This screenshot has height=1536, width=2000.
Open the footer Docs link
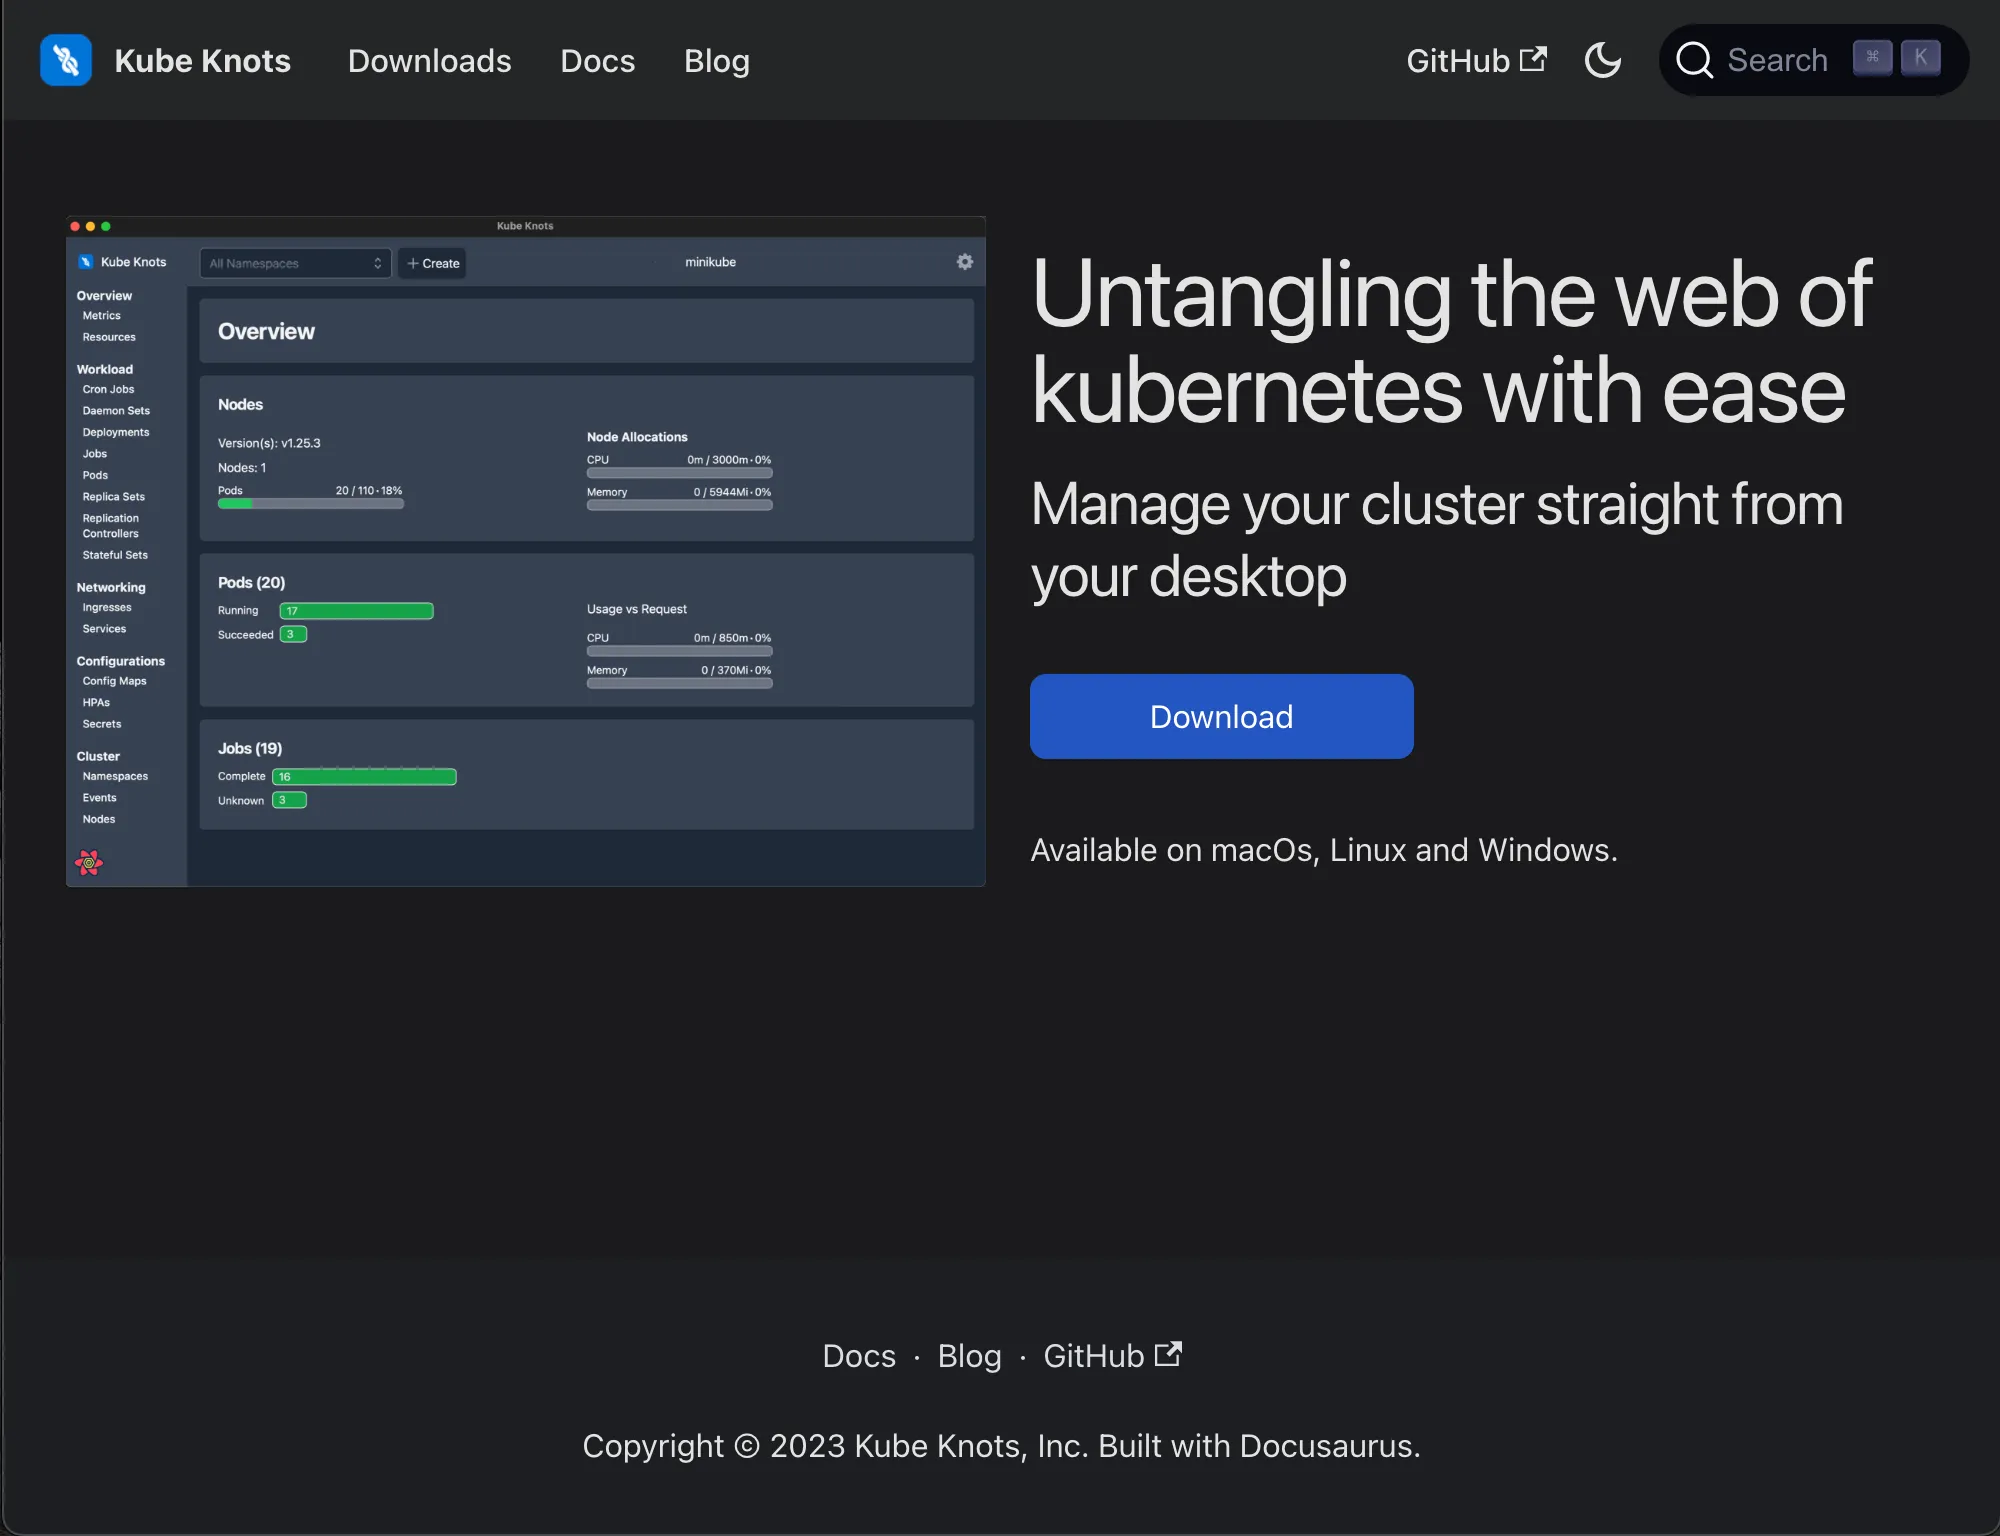pyautogui.click(x=859, y=1356)
